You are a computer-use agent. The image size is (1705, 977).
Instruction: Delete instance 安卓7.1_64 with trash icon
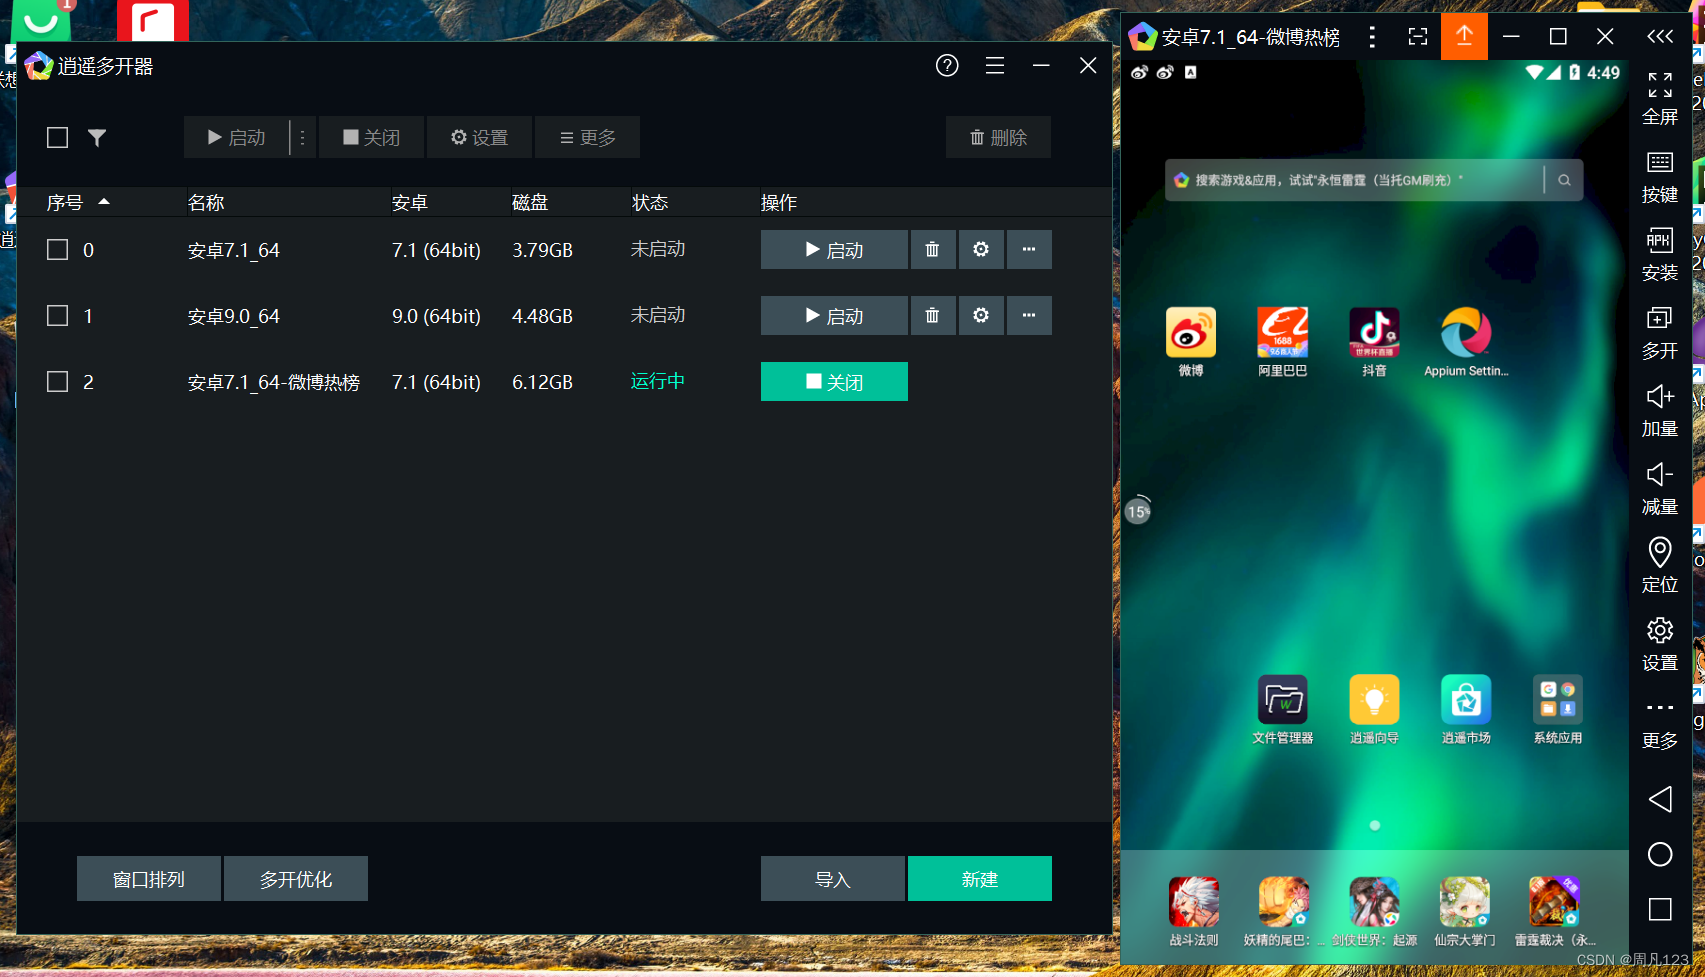[x=932, y=249]
